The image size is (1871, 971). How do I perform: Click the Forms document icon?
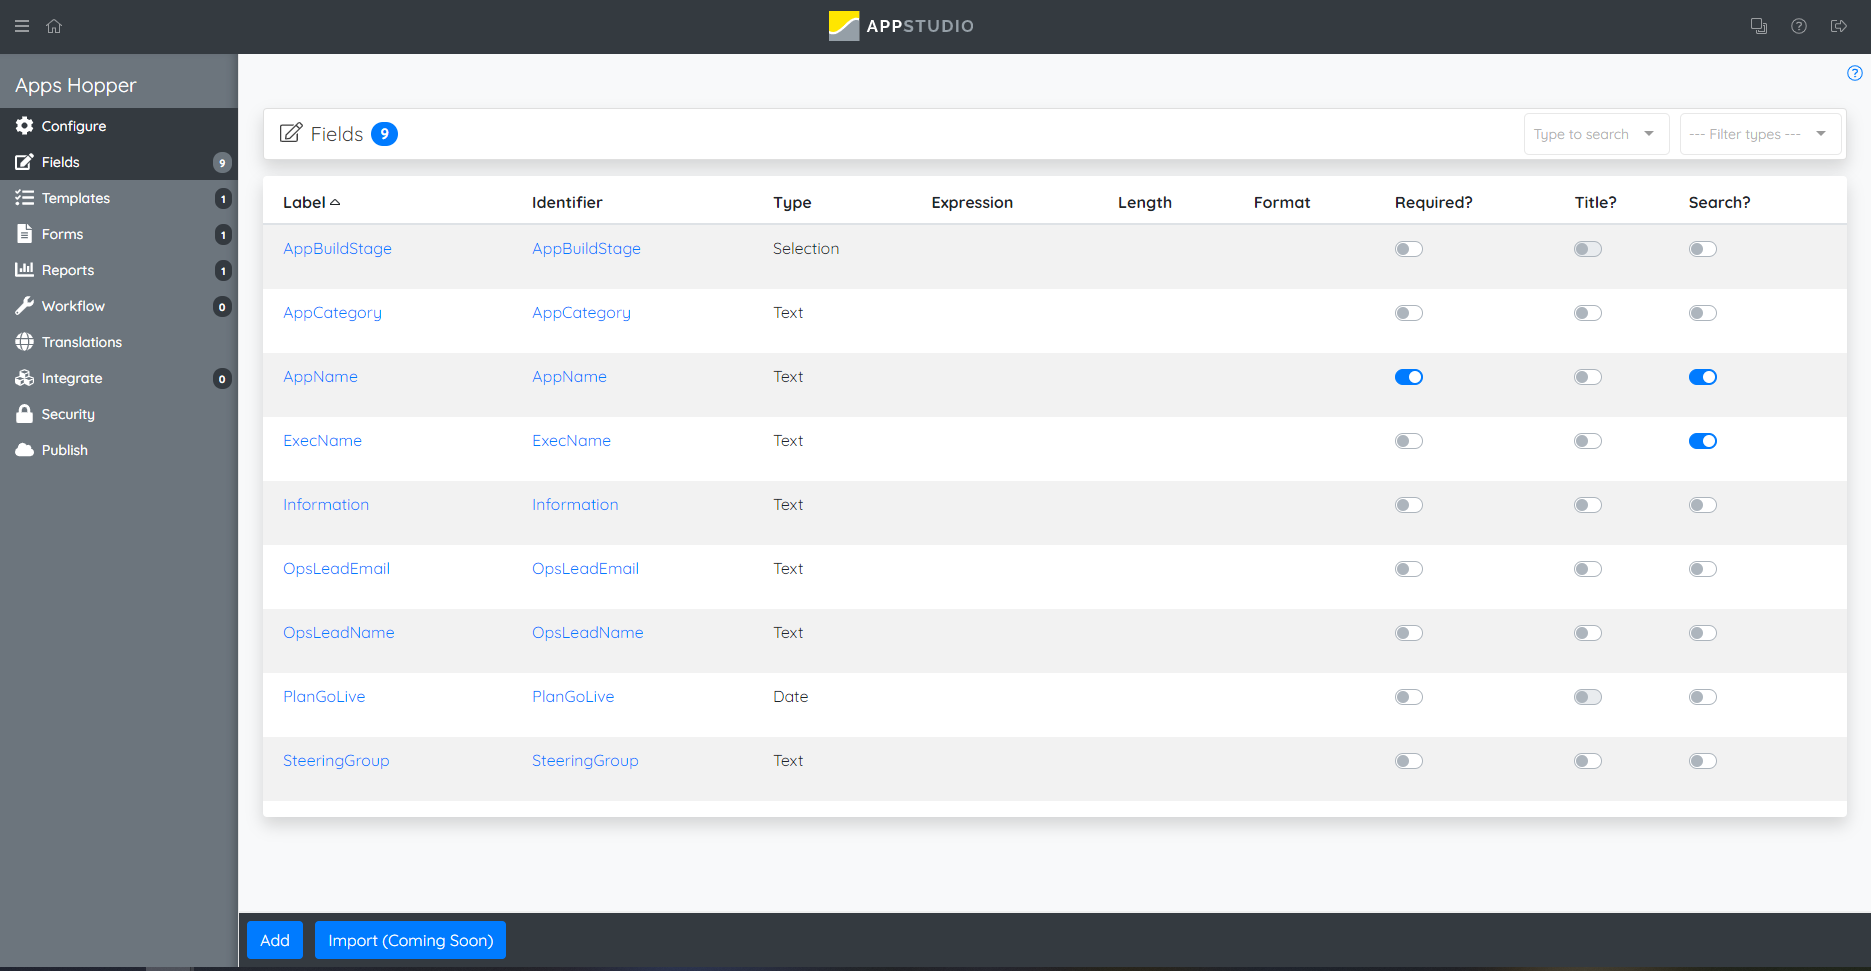coord(24,234)
